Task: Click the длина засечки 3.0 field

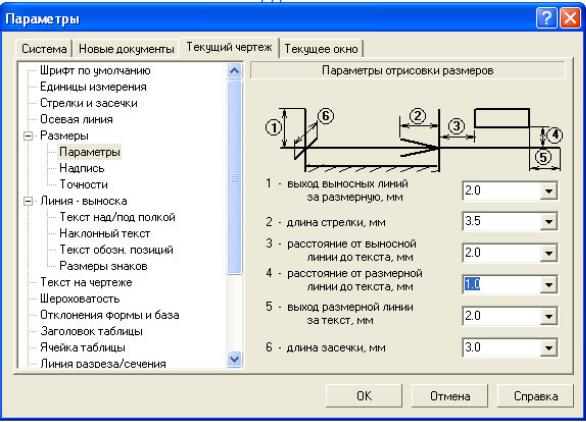Action: [501, 348]
